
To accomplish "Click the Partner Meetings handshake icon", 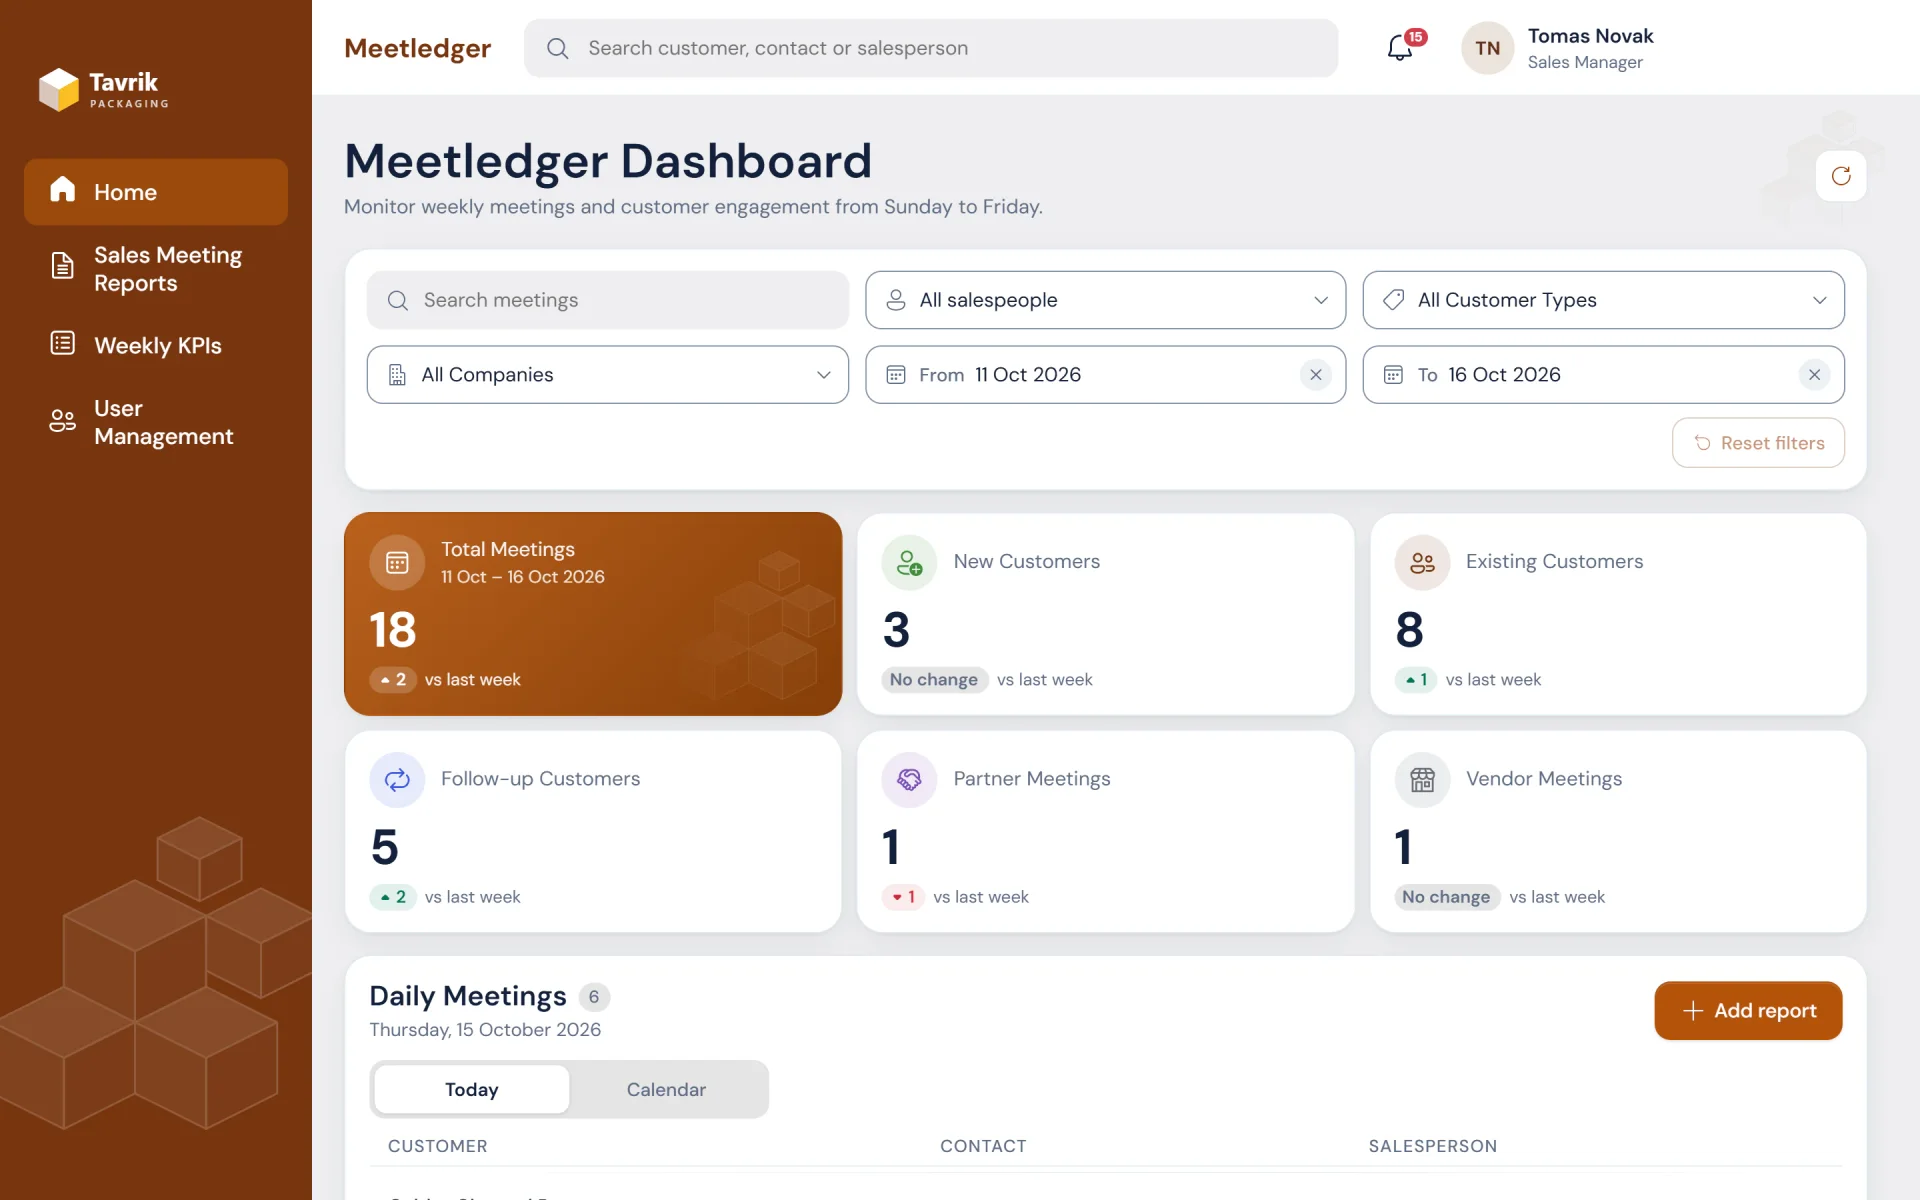I will (909, 779).
